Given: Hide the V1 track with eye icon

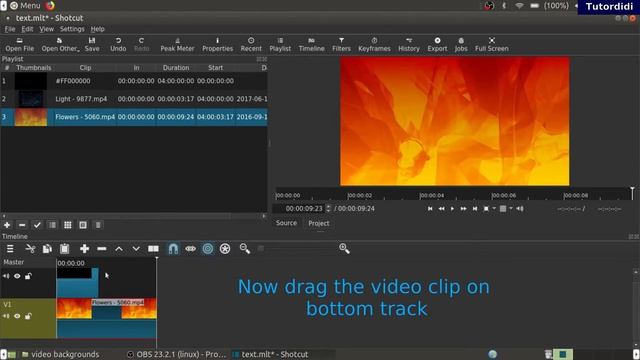Looking at the screenshot, I should [x=17, y=316].
